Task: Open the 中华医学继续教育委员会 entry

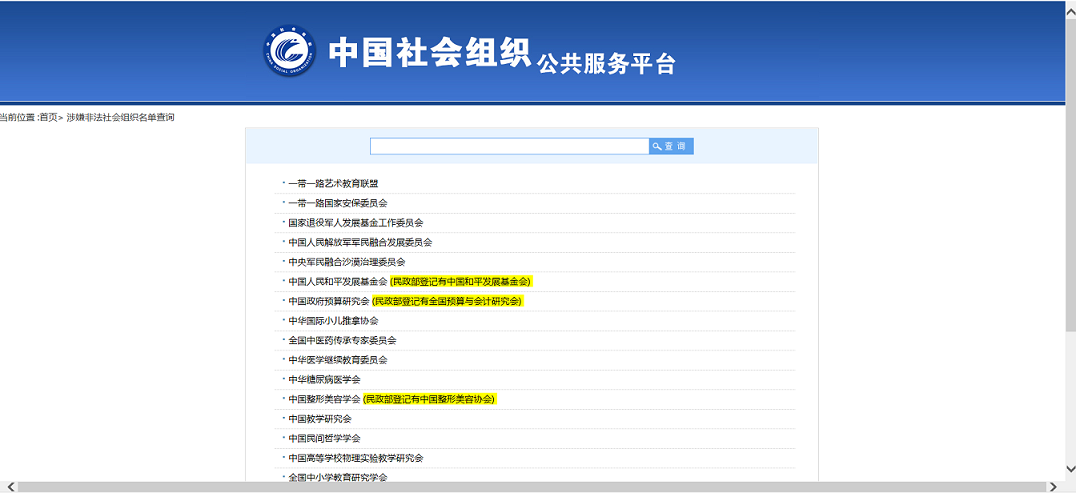Action: (337, 360)
